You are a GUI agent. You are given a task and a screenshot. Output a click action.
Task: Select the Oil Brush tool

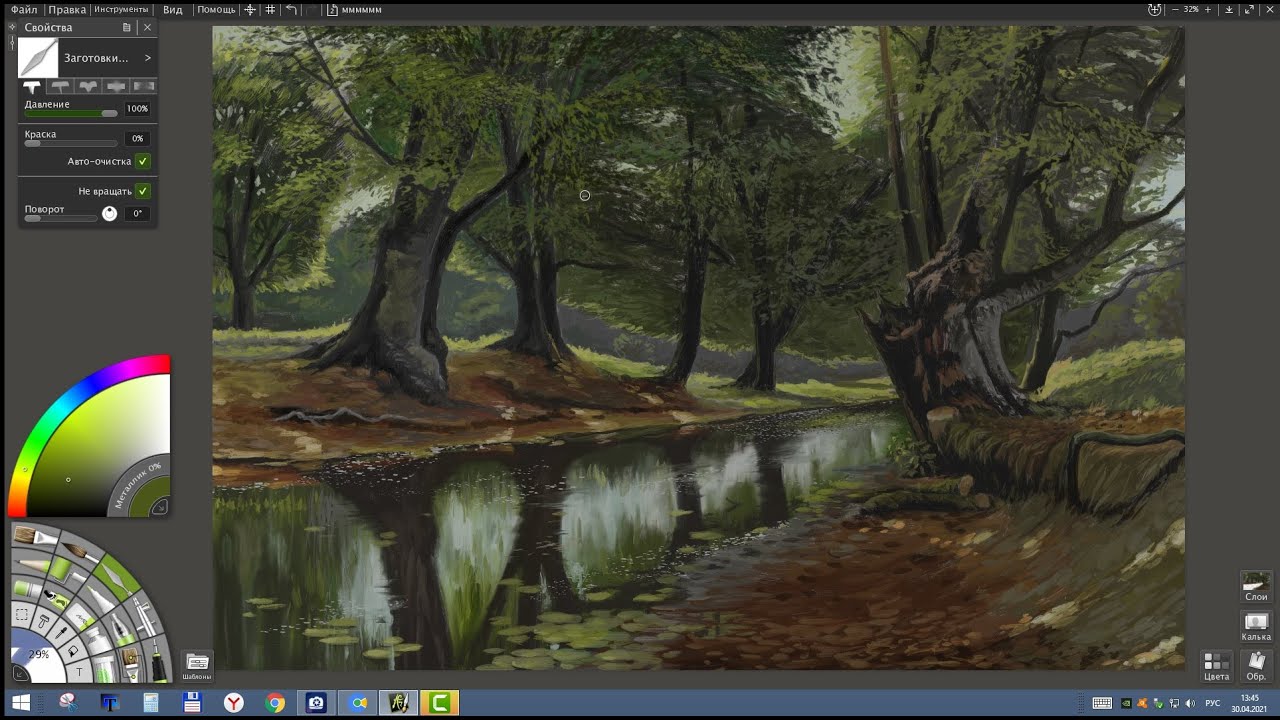tap(35, 535)
